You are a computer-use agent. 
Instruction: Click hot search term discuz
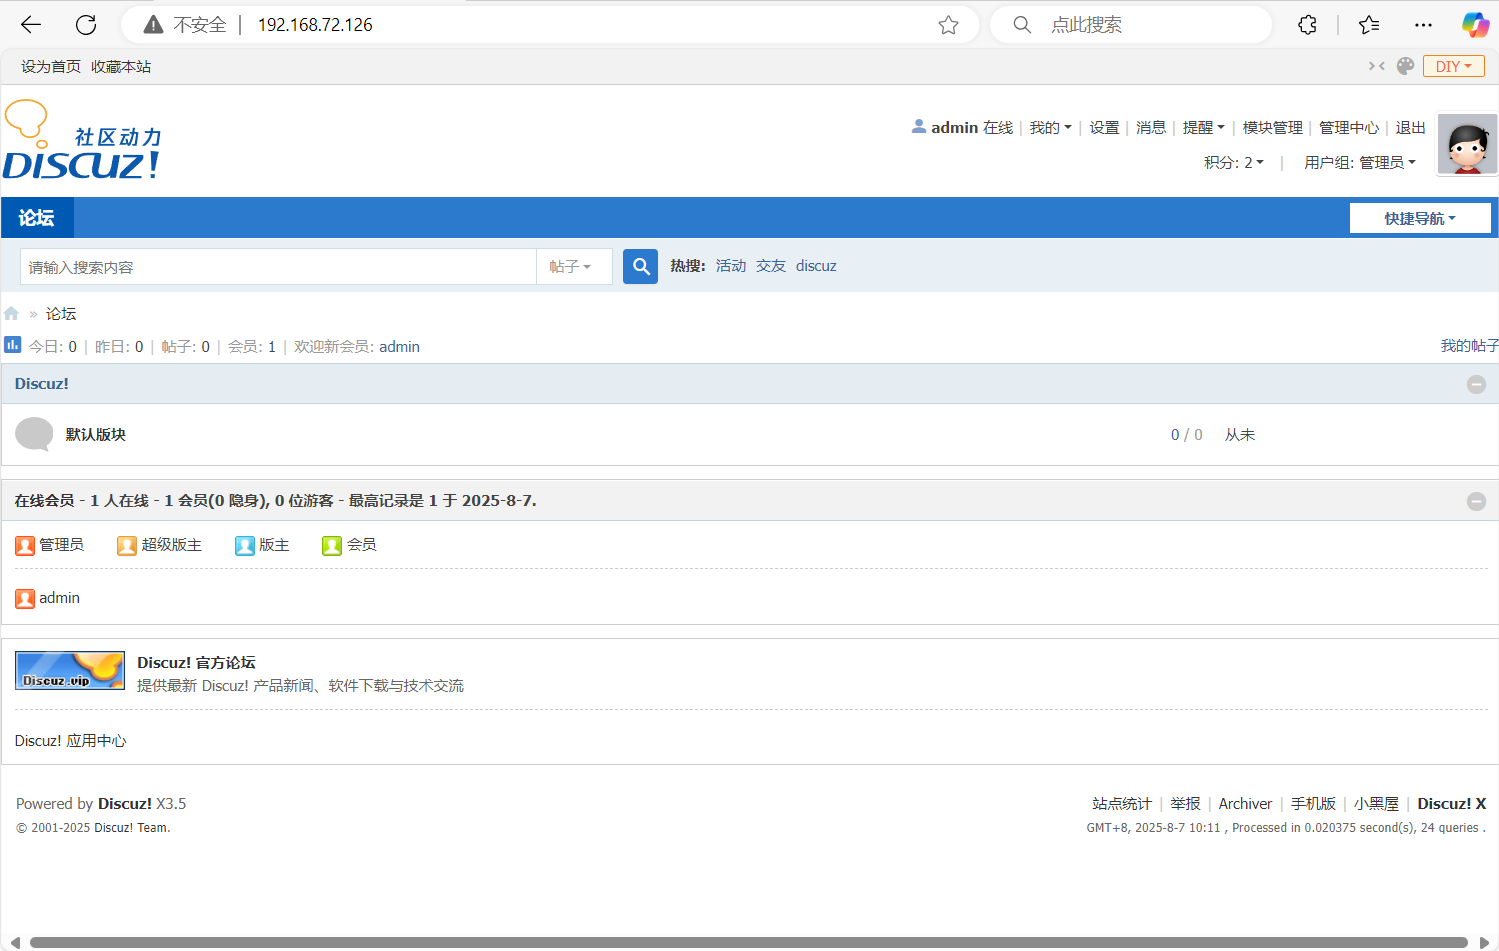coord(816,265)
